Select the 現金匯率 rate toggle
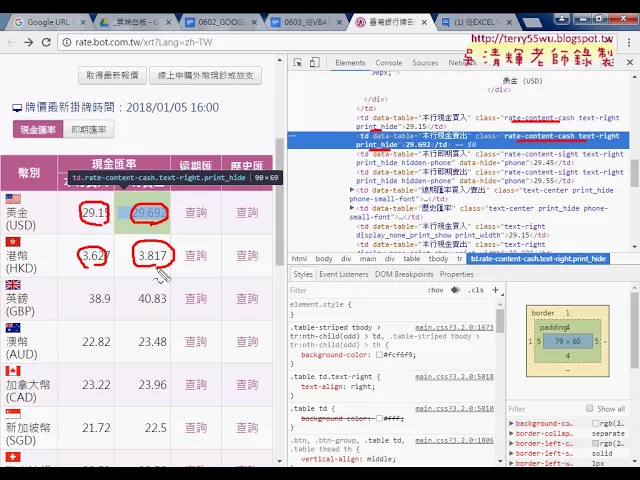Viewport: 640px width, 480px height. tap(38, 129)
